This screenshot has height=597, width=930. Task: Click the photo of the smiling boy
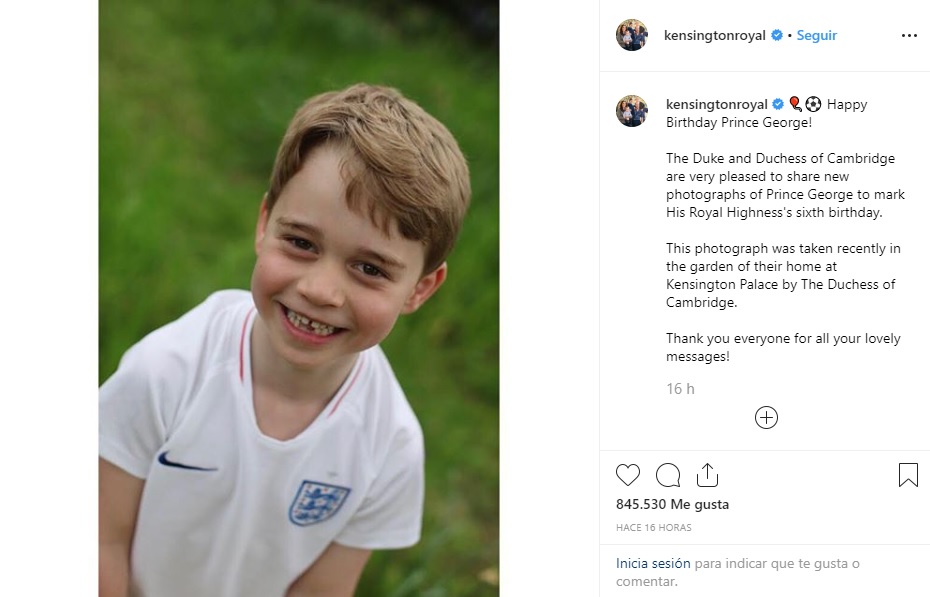click(x=299, y=298)
